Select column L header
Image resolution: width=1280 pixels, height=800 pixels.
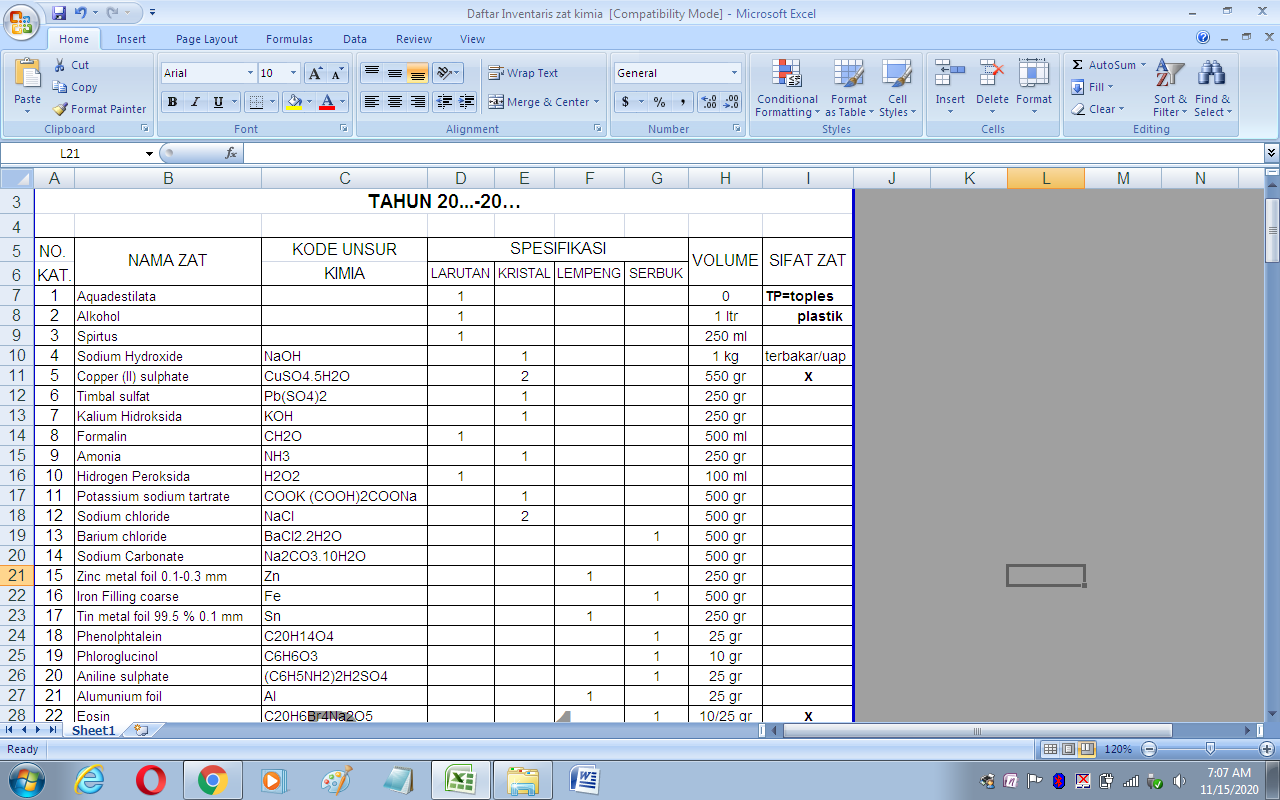tap(1046, 178)
